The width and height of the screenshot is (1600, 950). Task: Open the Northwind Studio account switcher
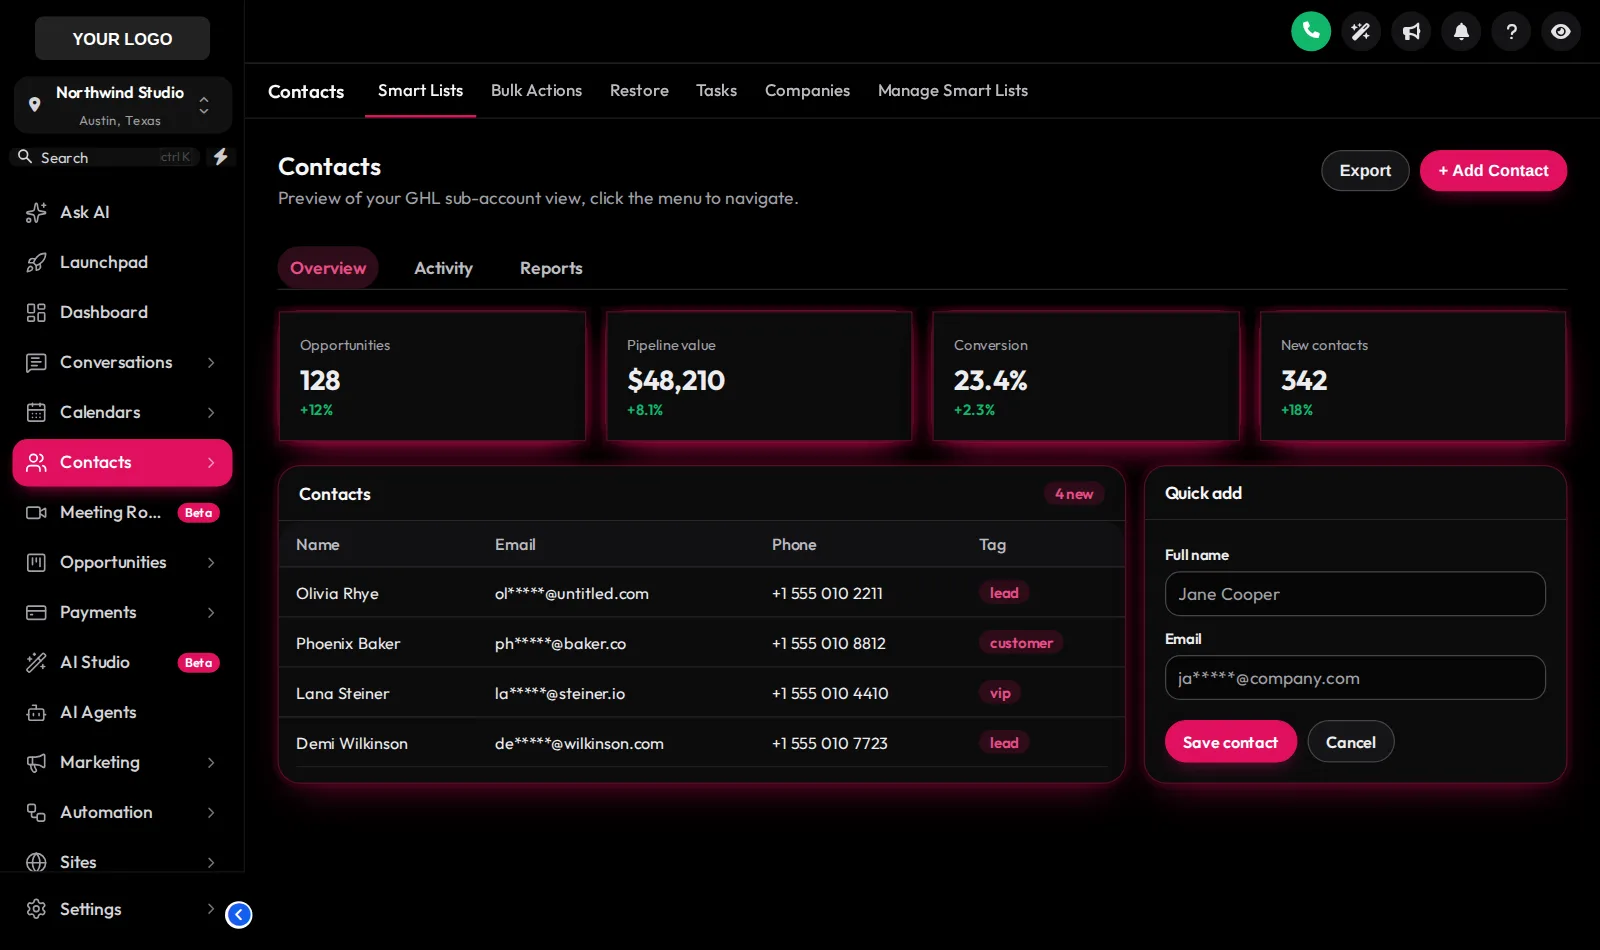click(122, 105)
